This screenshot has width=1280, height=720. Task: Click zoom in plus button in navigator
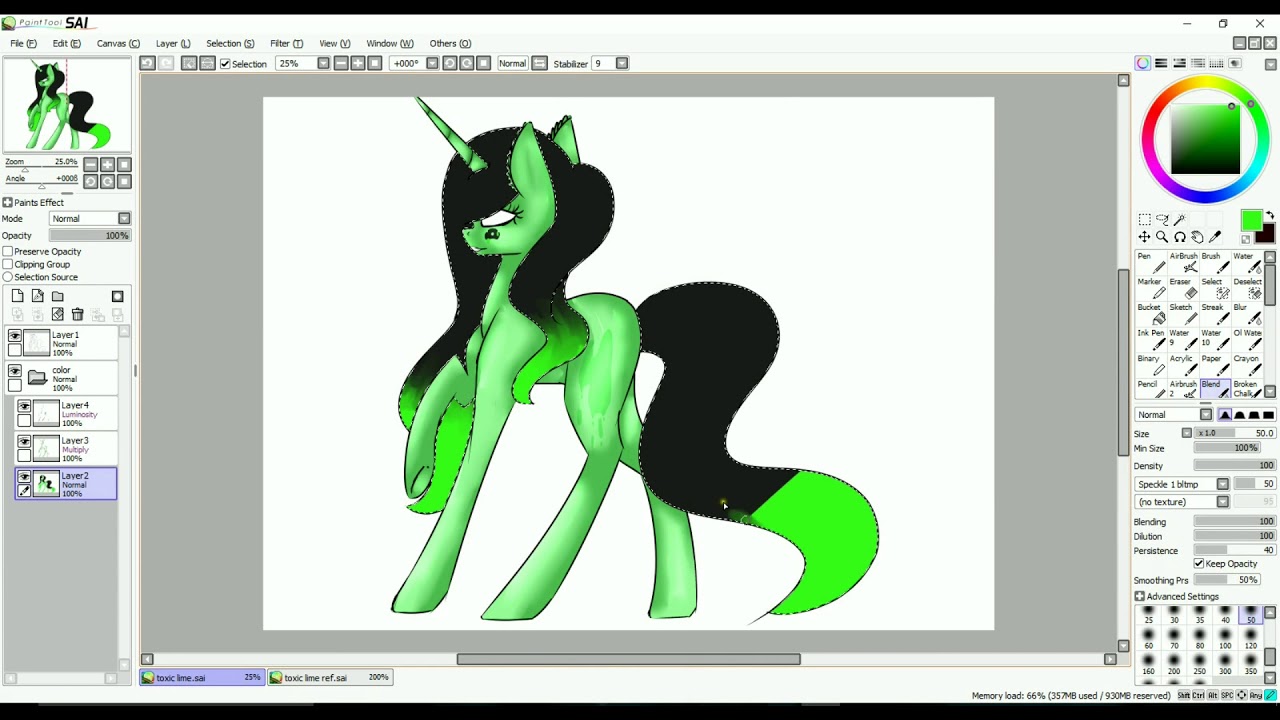point(107,165)
